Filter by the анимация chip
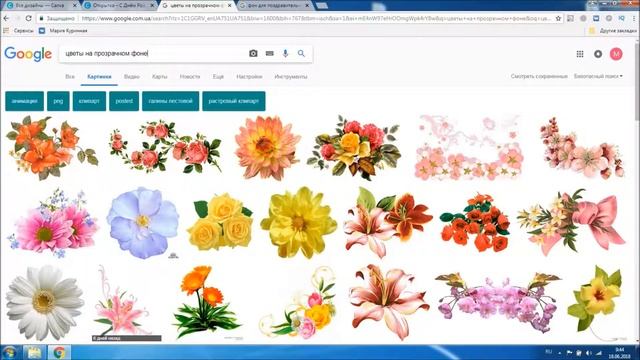The width and height of the screenshot is (640, 360). coord(24,101)
